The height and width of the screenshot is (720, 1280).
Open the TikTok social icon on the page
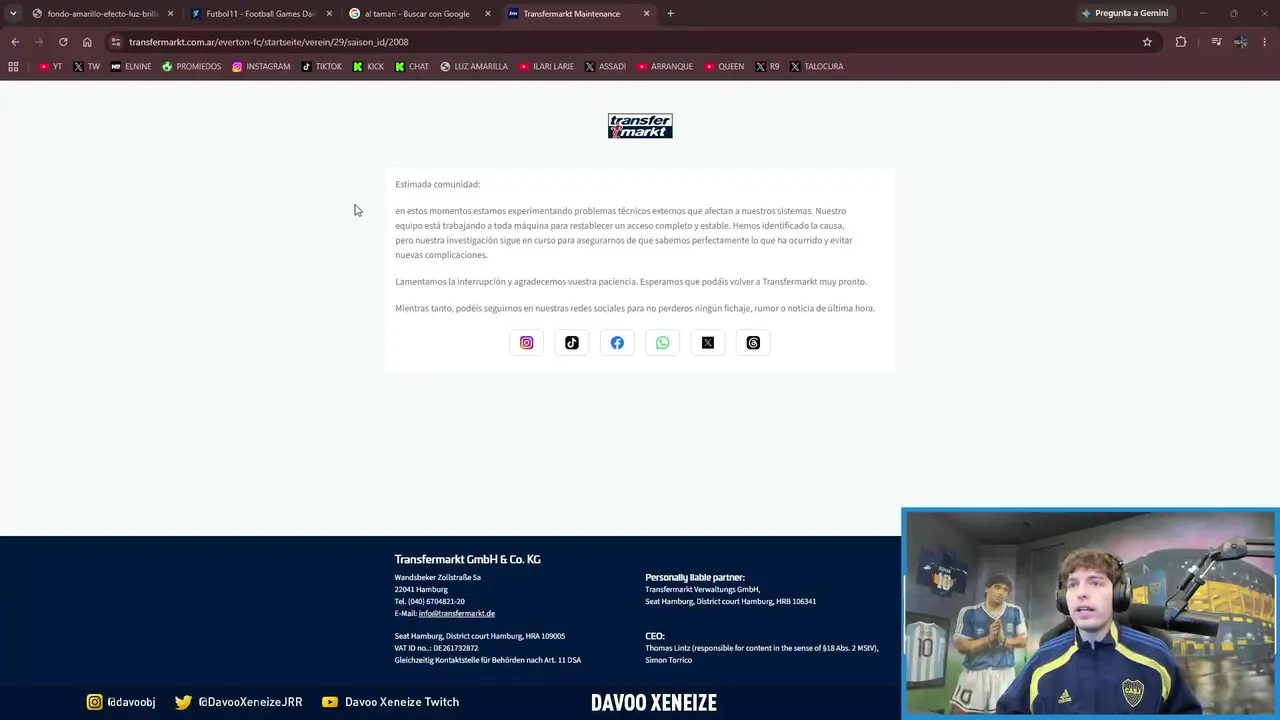pyautogui.click(x=572, y=343)
